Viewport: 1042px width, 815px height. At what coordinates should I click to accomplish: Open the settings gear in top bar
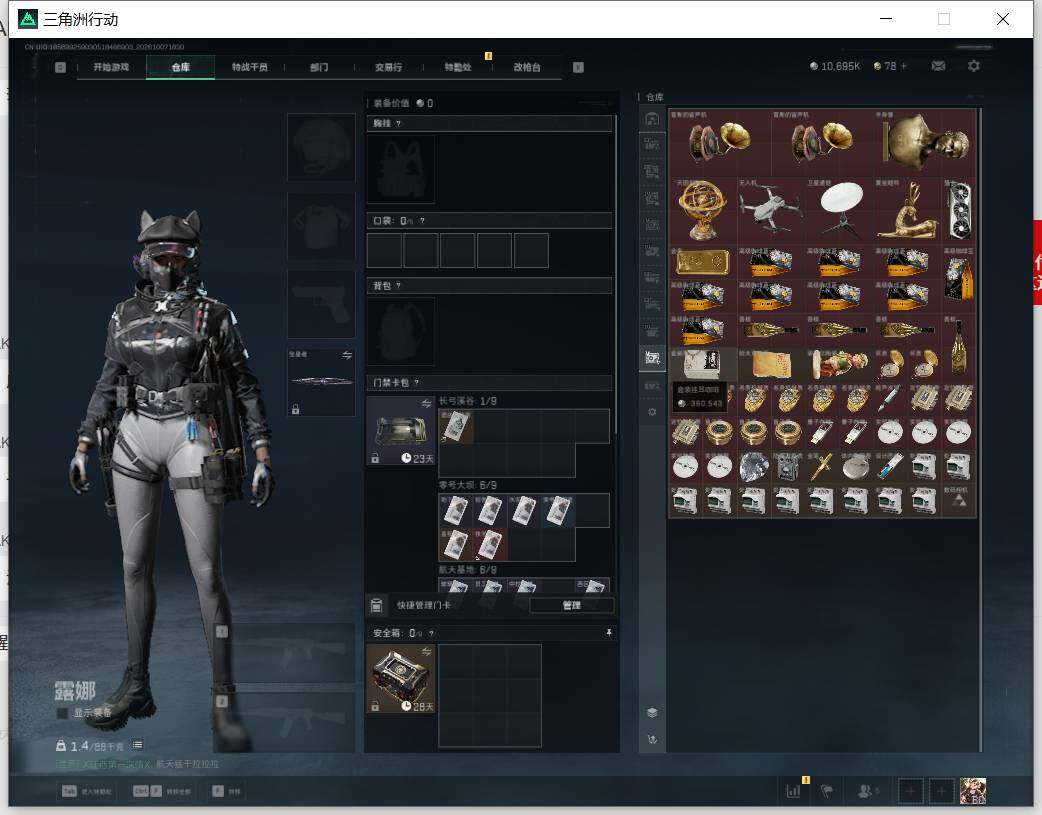[974, 66]
